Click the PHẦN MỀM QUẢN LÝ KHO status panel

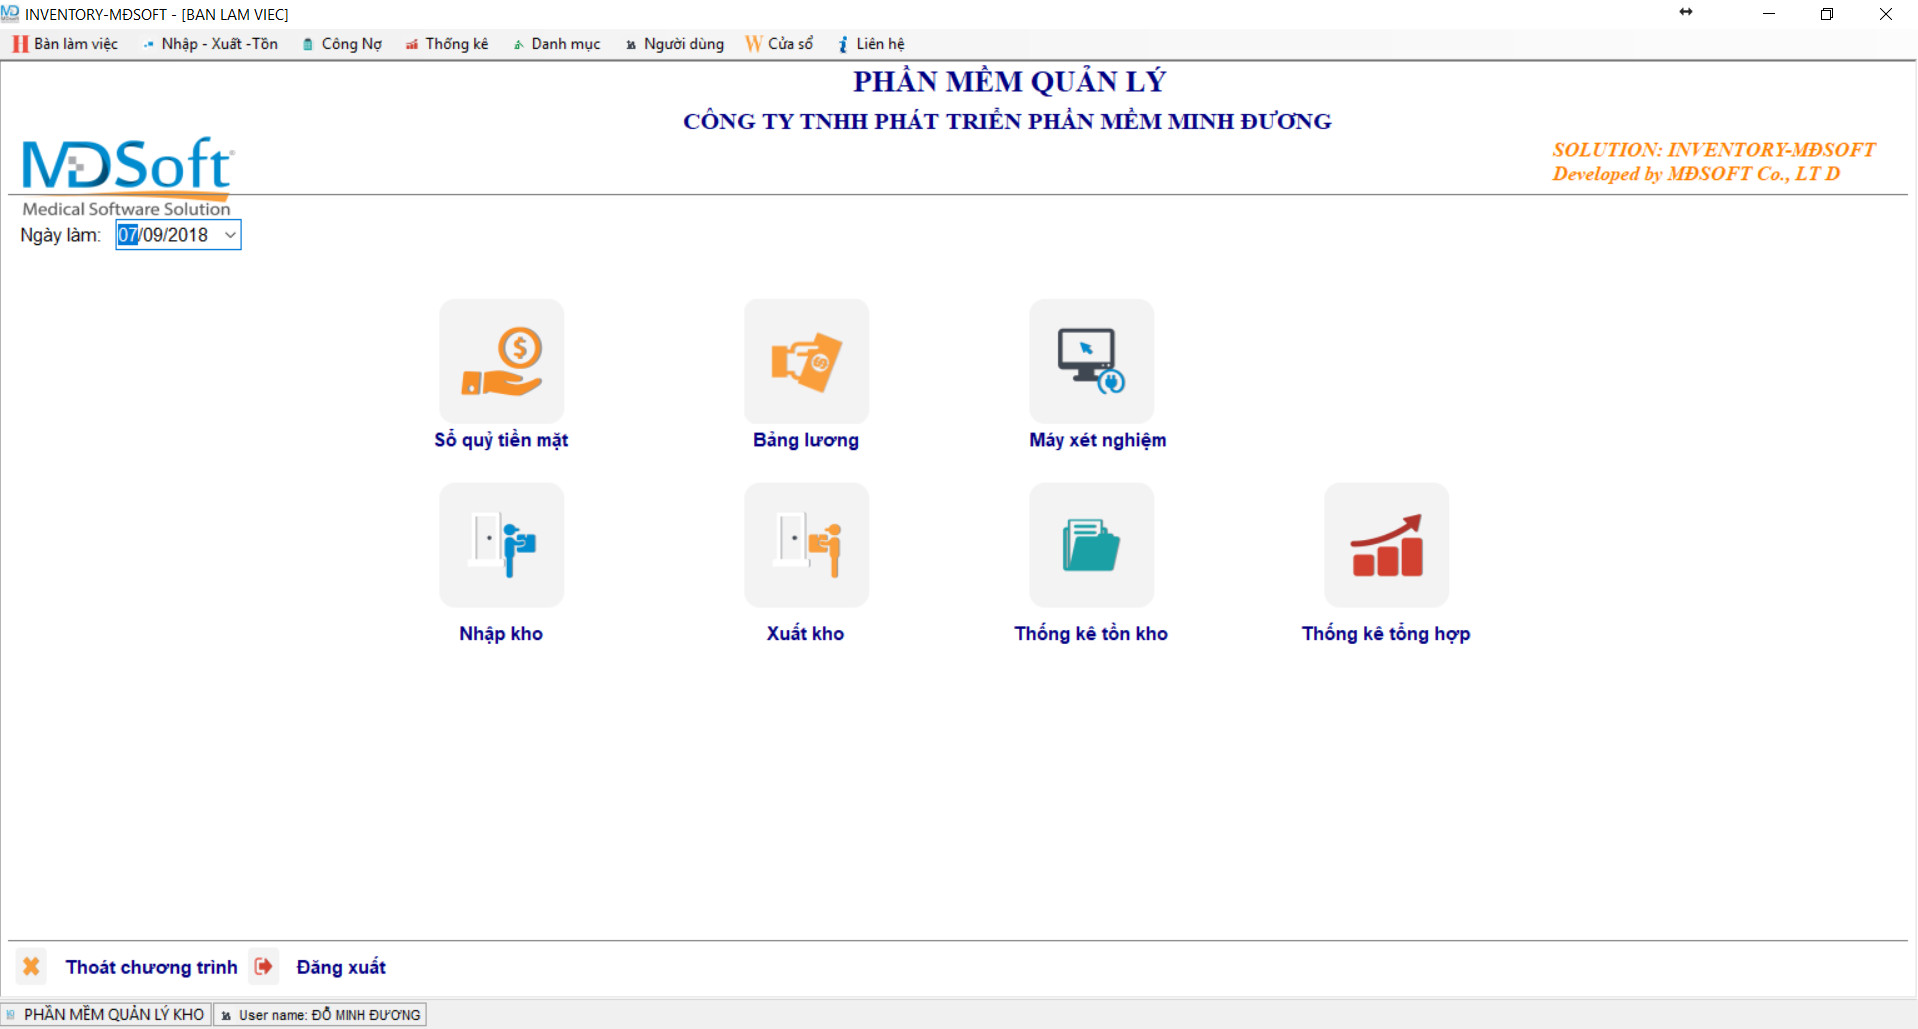point(106,1014)
